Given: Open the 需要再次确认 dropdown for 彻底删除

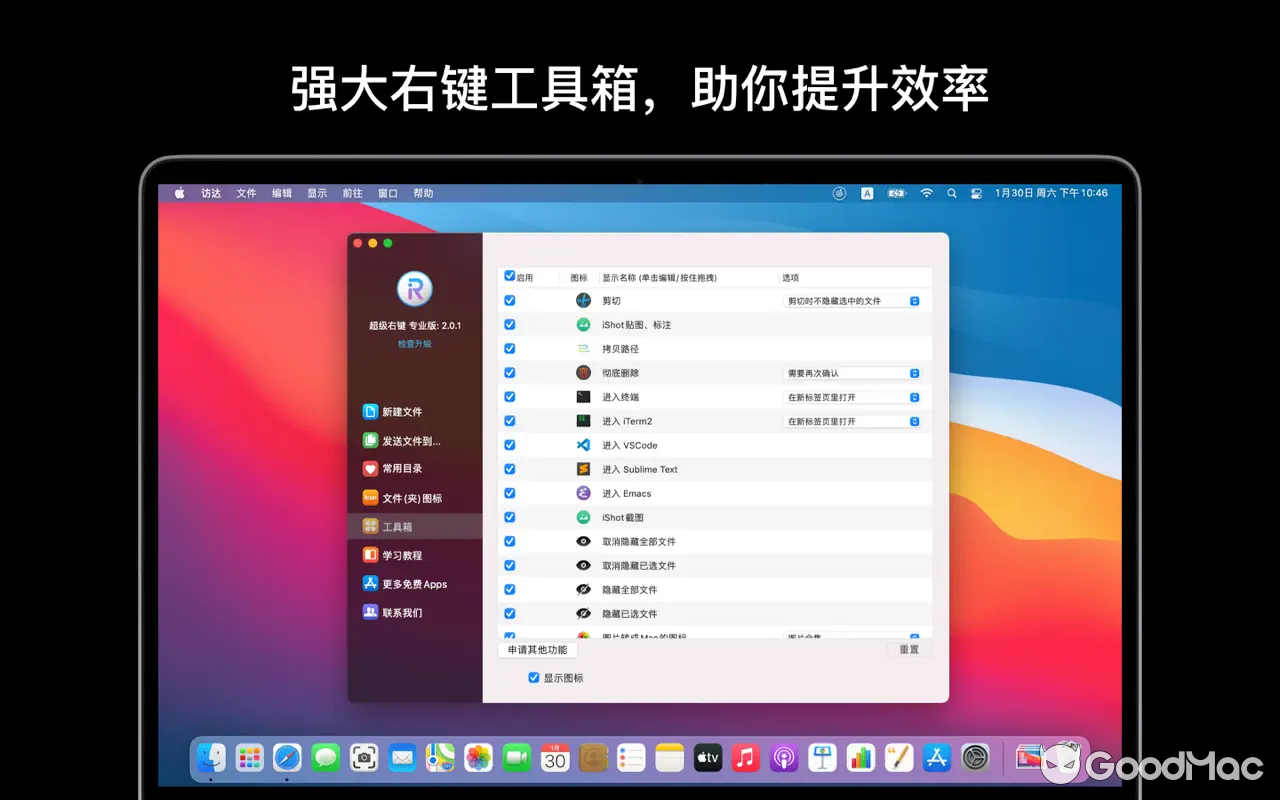Looking at the screenshot, I should click(x=853, y=372).
